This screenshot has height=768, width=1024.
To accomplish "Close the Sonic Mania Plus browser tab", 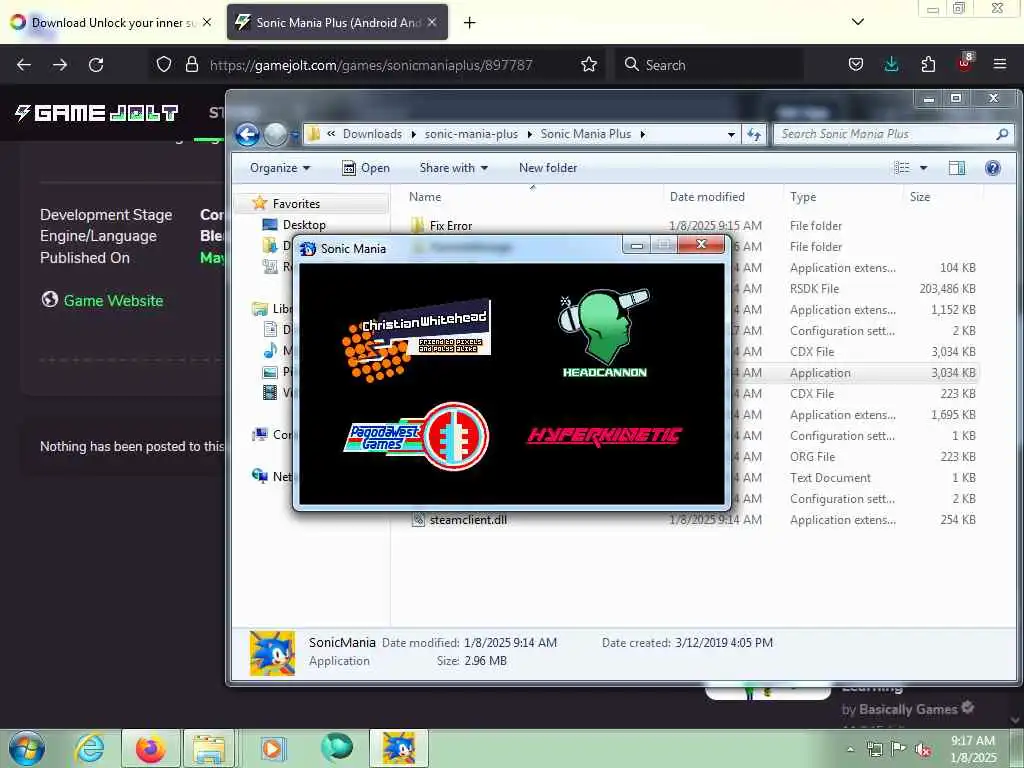I will (x=432, y=22).
